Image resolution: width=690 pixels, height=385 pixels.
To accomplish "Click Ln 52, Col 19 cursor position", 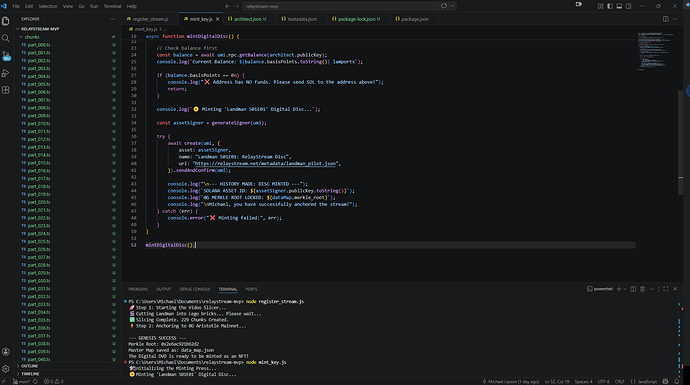I will point(557,381).
